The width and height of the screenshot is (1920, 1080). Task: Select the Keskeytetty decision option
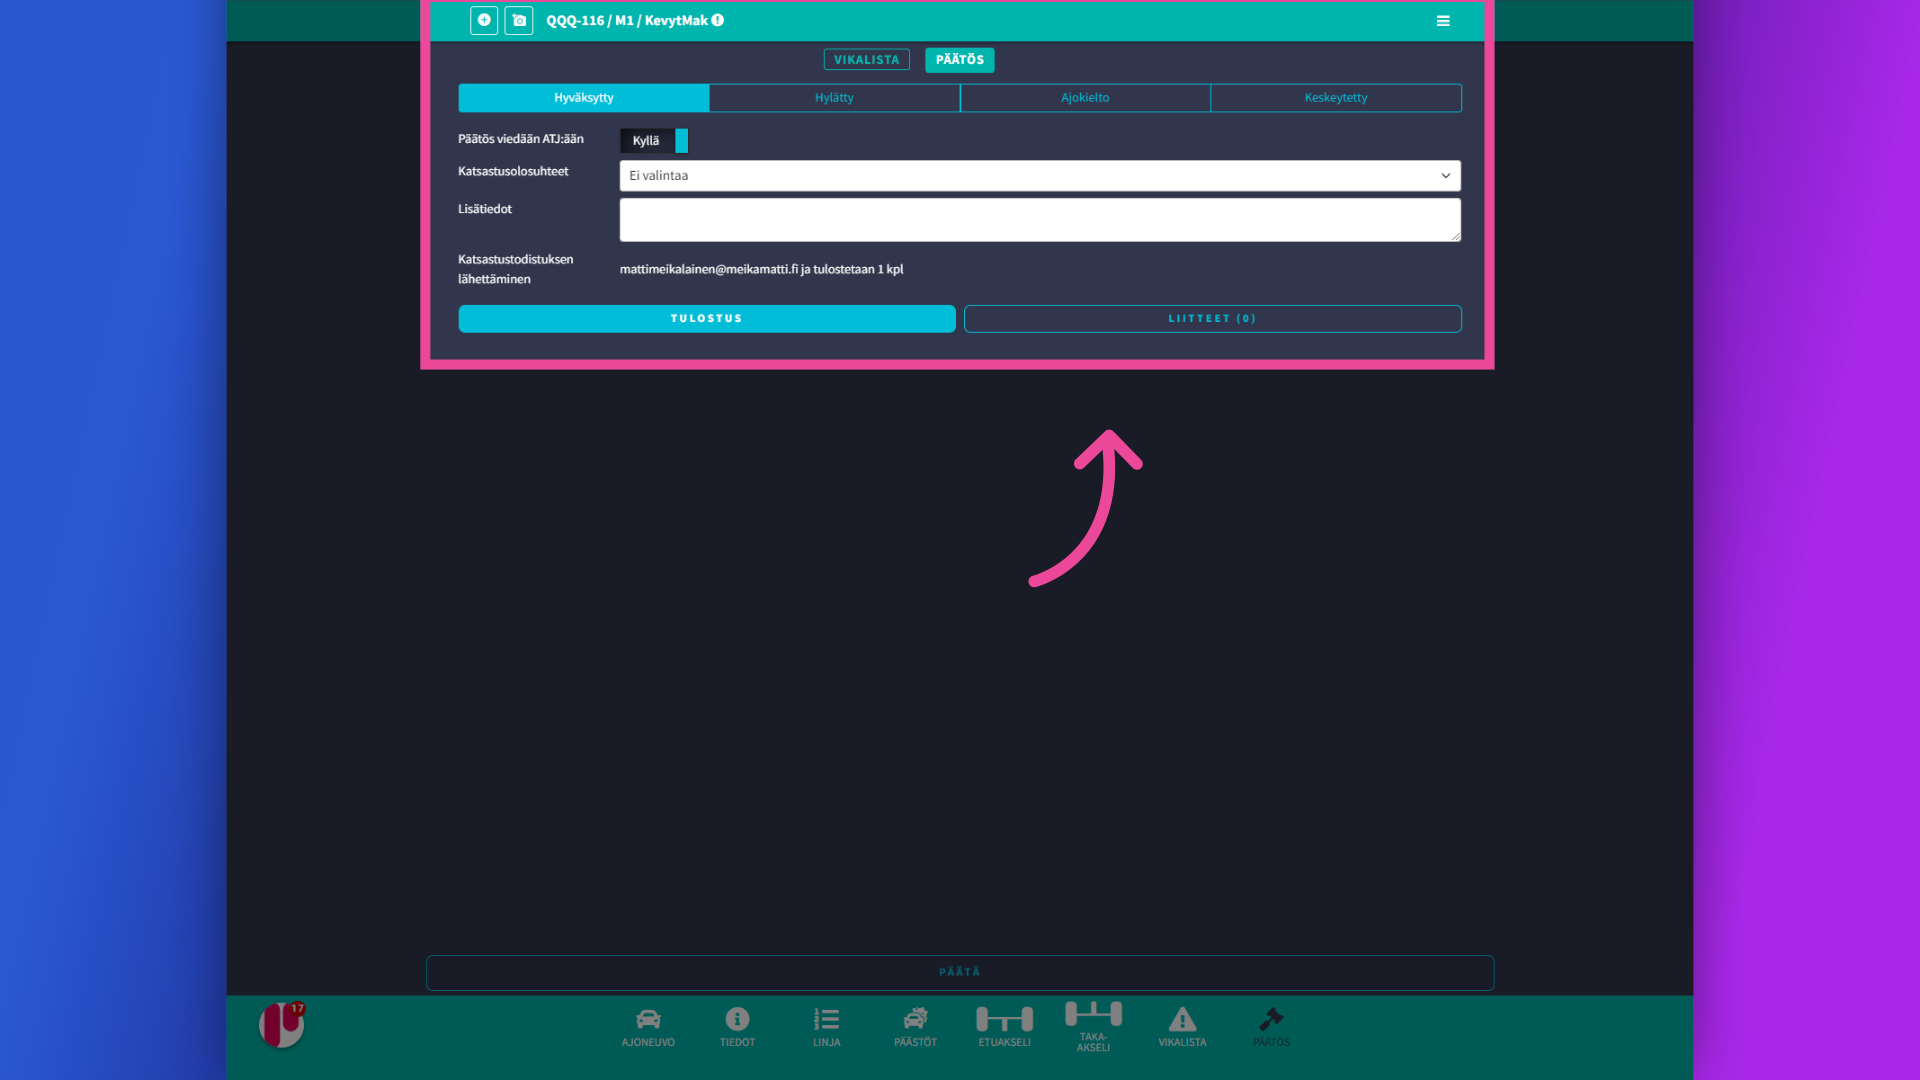tap(1336, 98)
